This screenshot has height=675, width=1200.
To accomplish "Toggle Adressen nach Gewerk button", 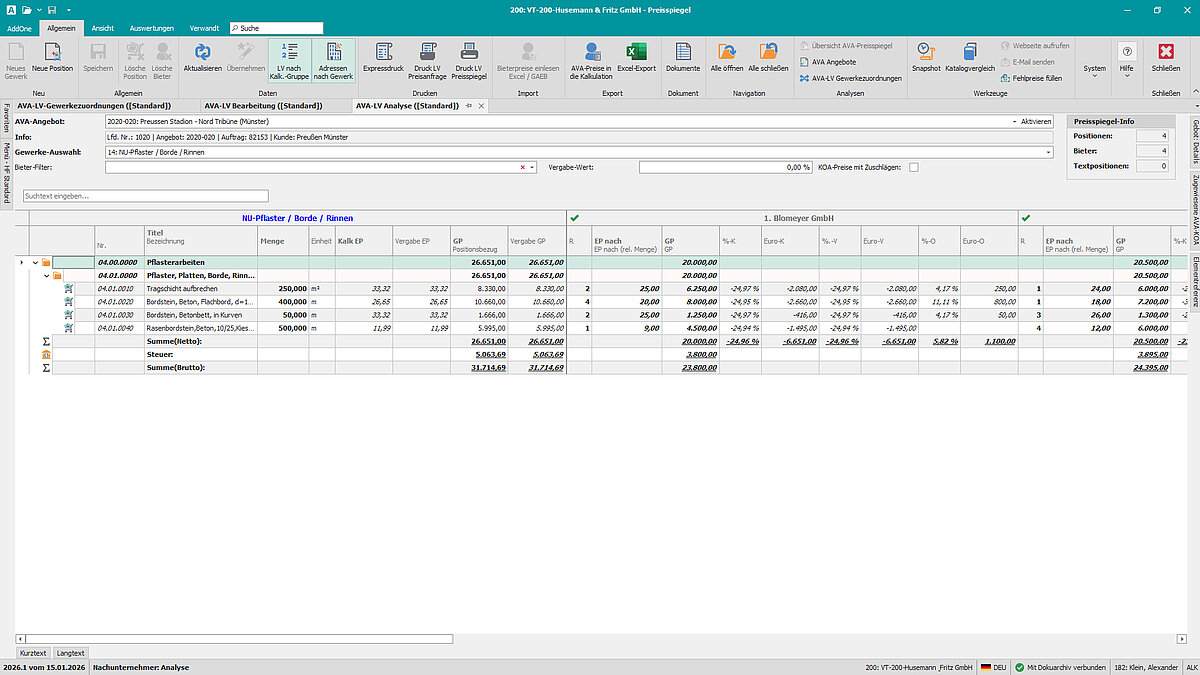I will [x=333, y=60].
